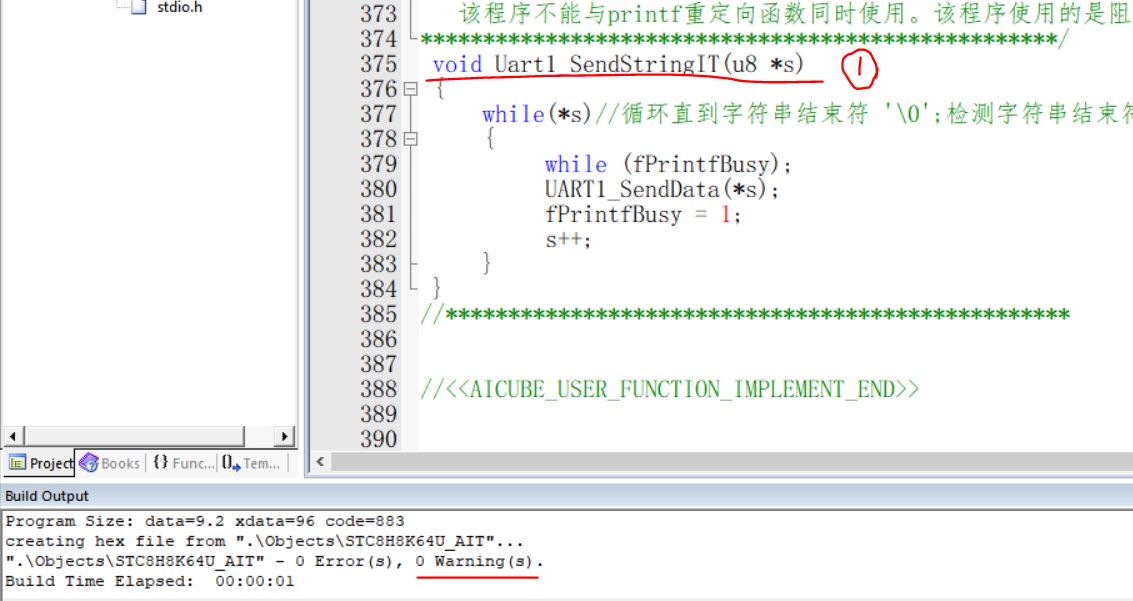Click project panel scroll right arrow
This screenshot has height=601, width=1133.
285,436
